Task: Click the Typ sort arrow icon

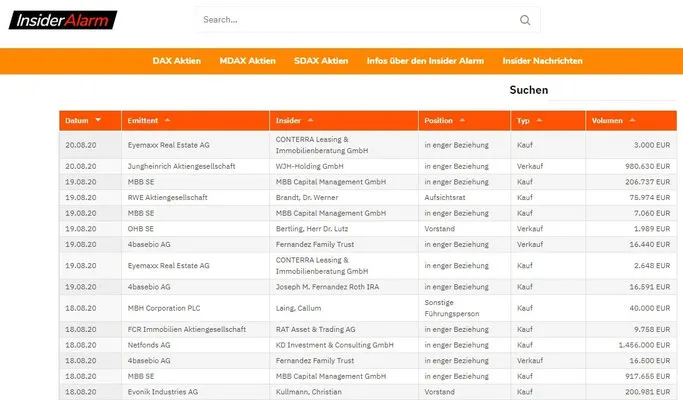Action: [x=539, y=120]
